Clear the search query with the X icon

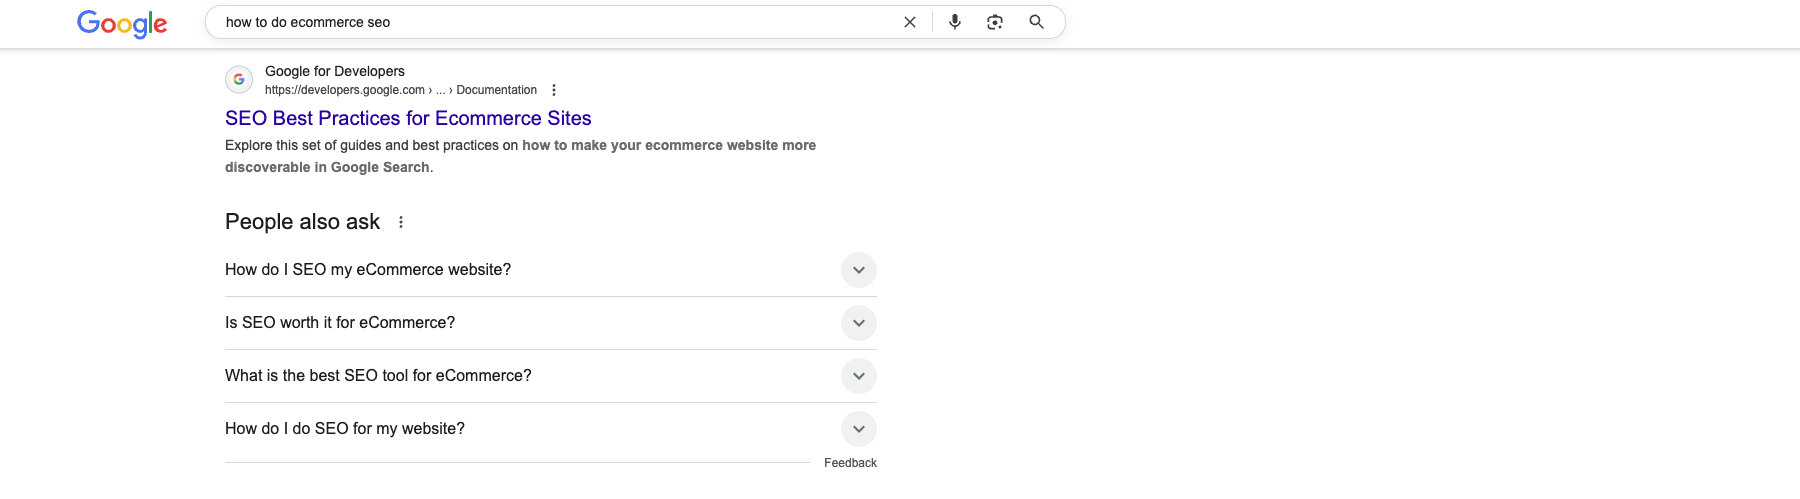pos(910,22)
